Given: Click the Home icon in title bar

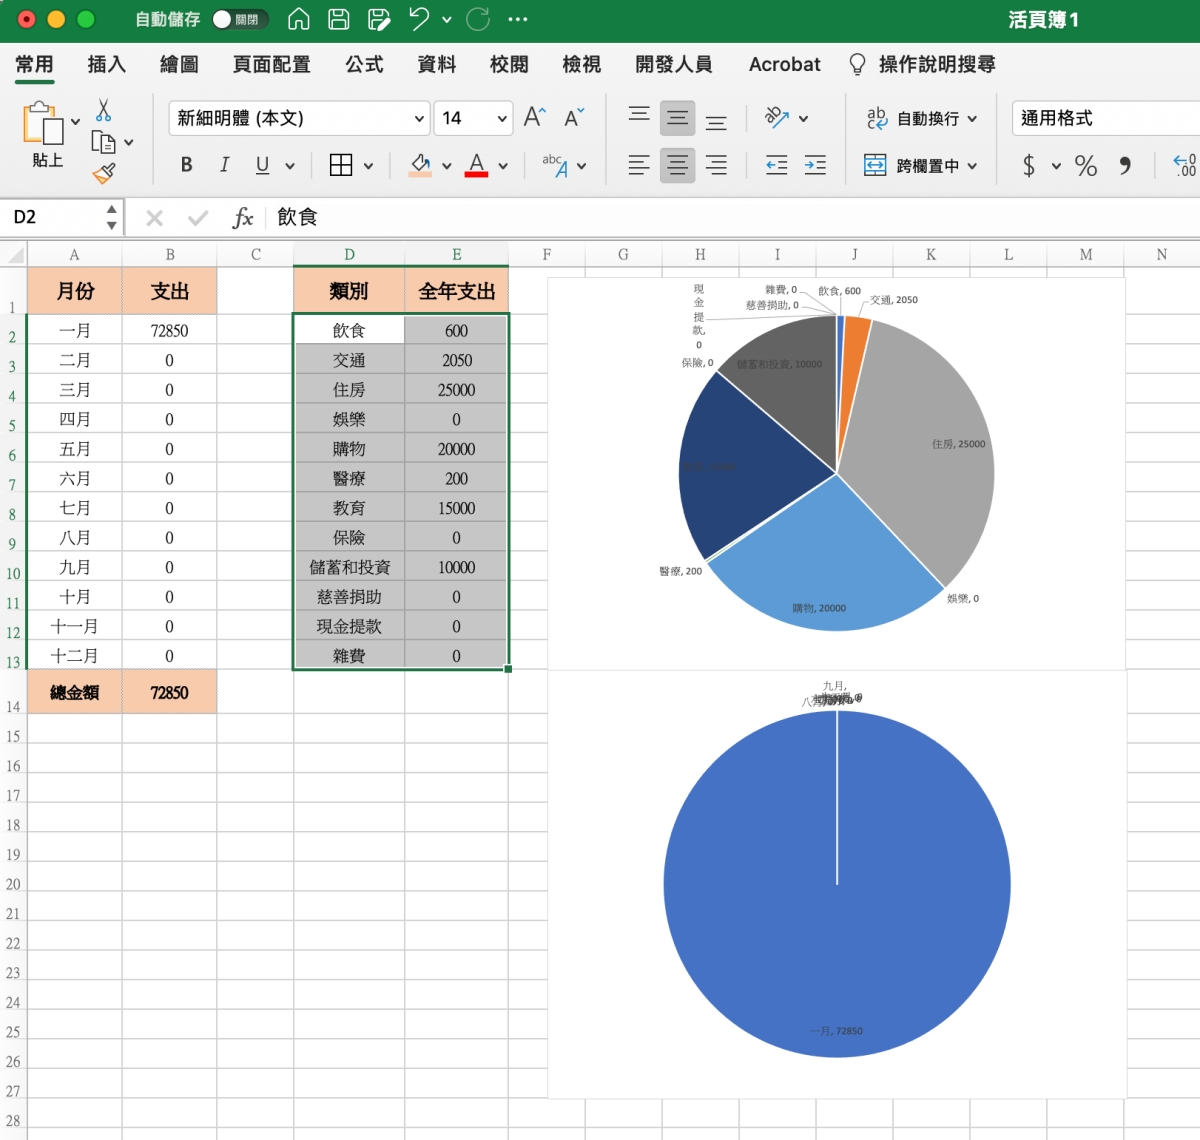Looking at the screenshot, I should (x=298, y=19).
